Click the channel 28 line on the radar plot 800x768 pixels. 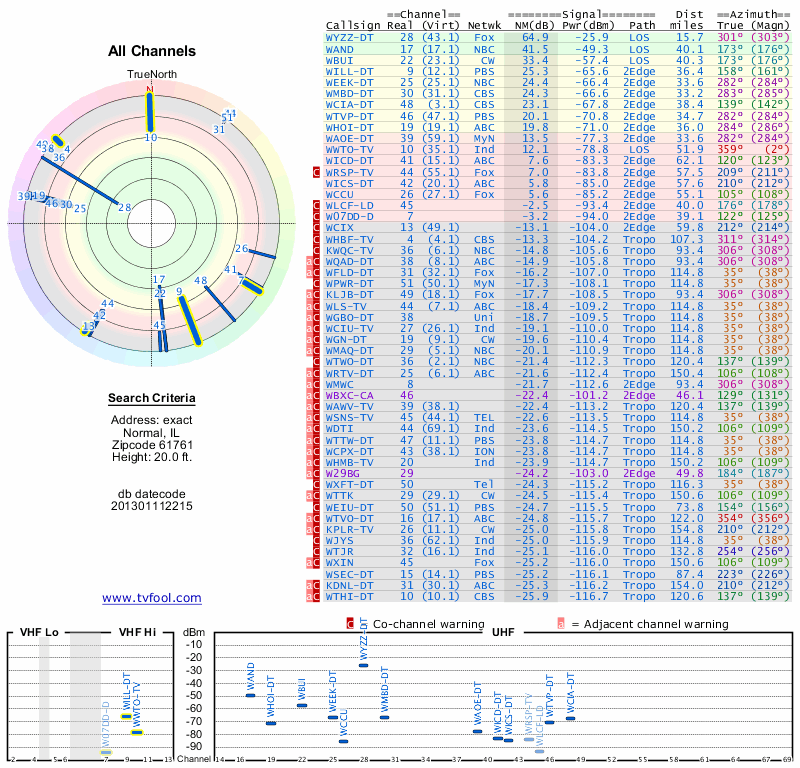coord(79,181)
